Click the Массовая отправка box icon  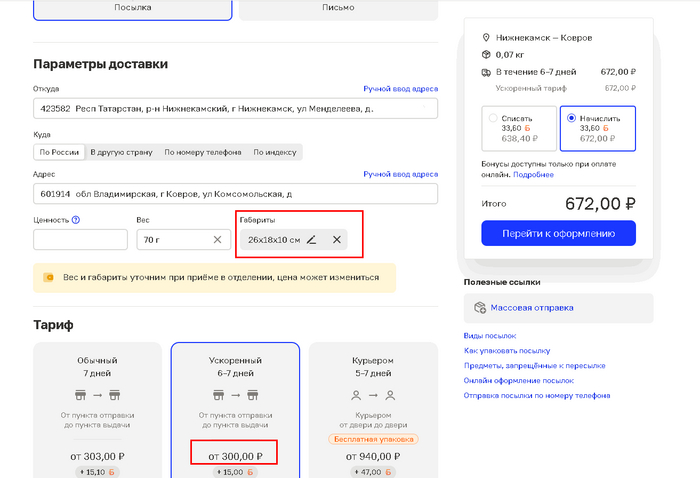click(481, 308)
